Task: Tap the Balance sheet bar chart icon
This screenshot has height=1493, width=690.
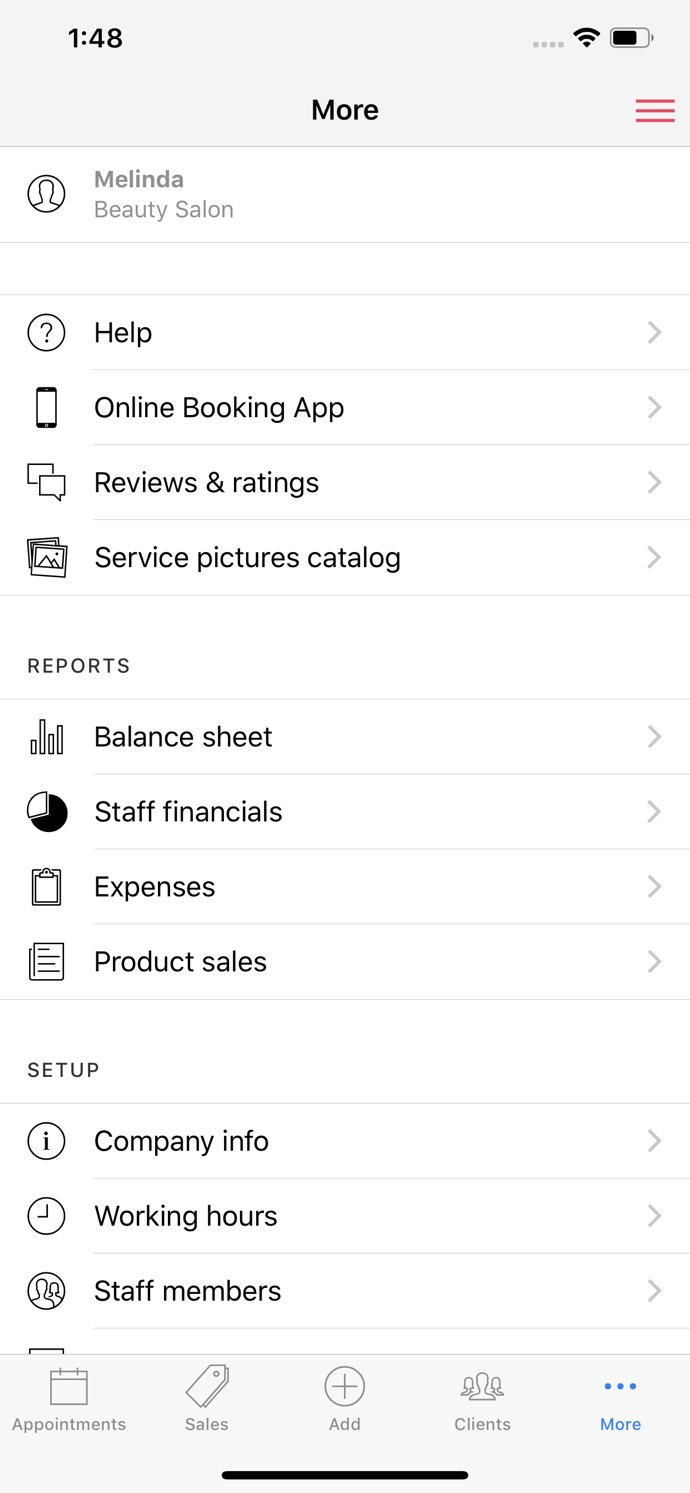Action: [x=46, y=737]
